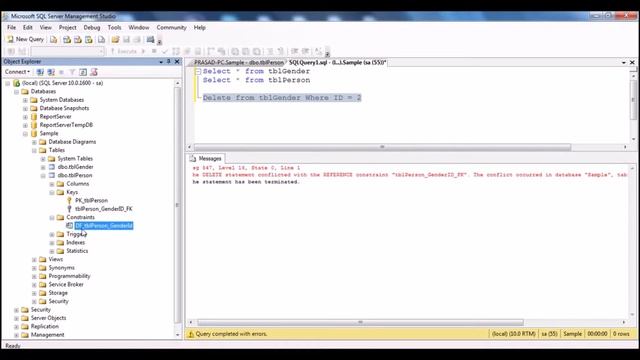Click the Disconnect icon in Object Explorer toolbar
This screenshot has width=640, height=360.
click(51, 72)
